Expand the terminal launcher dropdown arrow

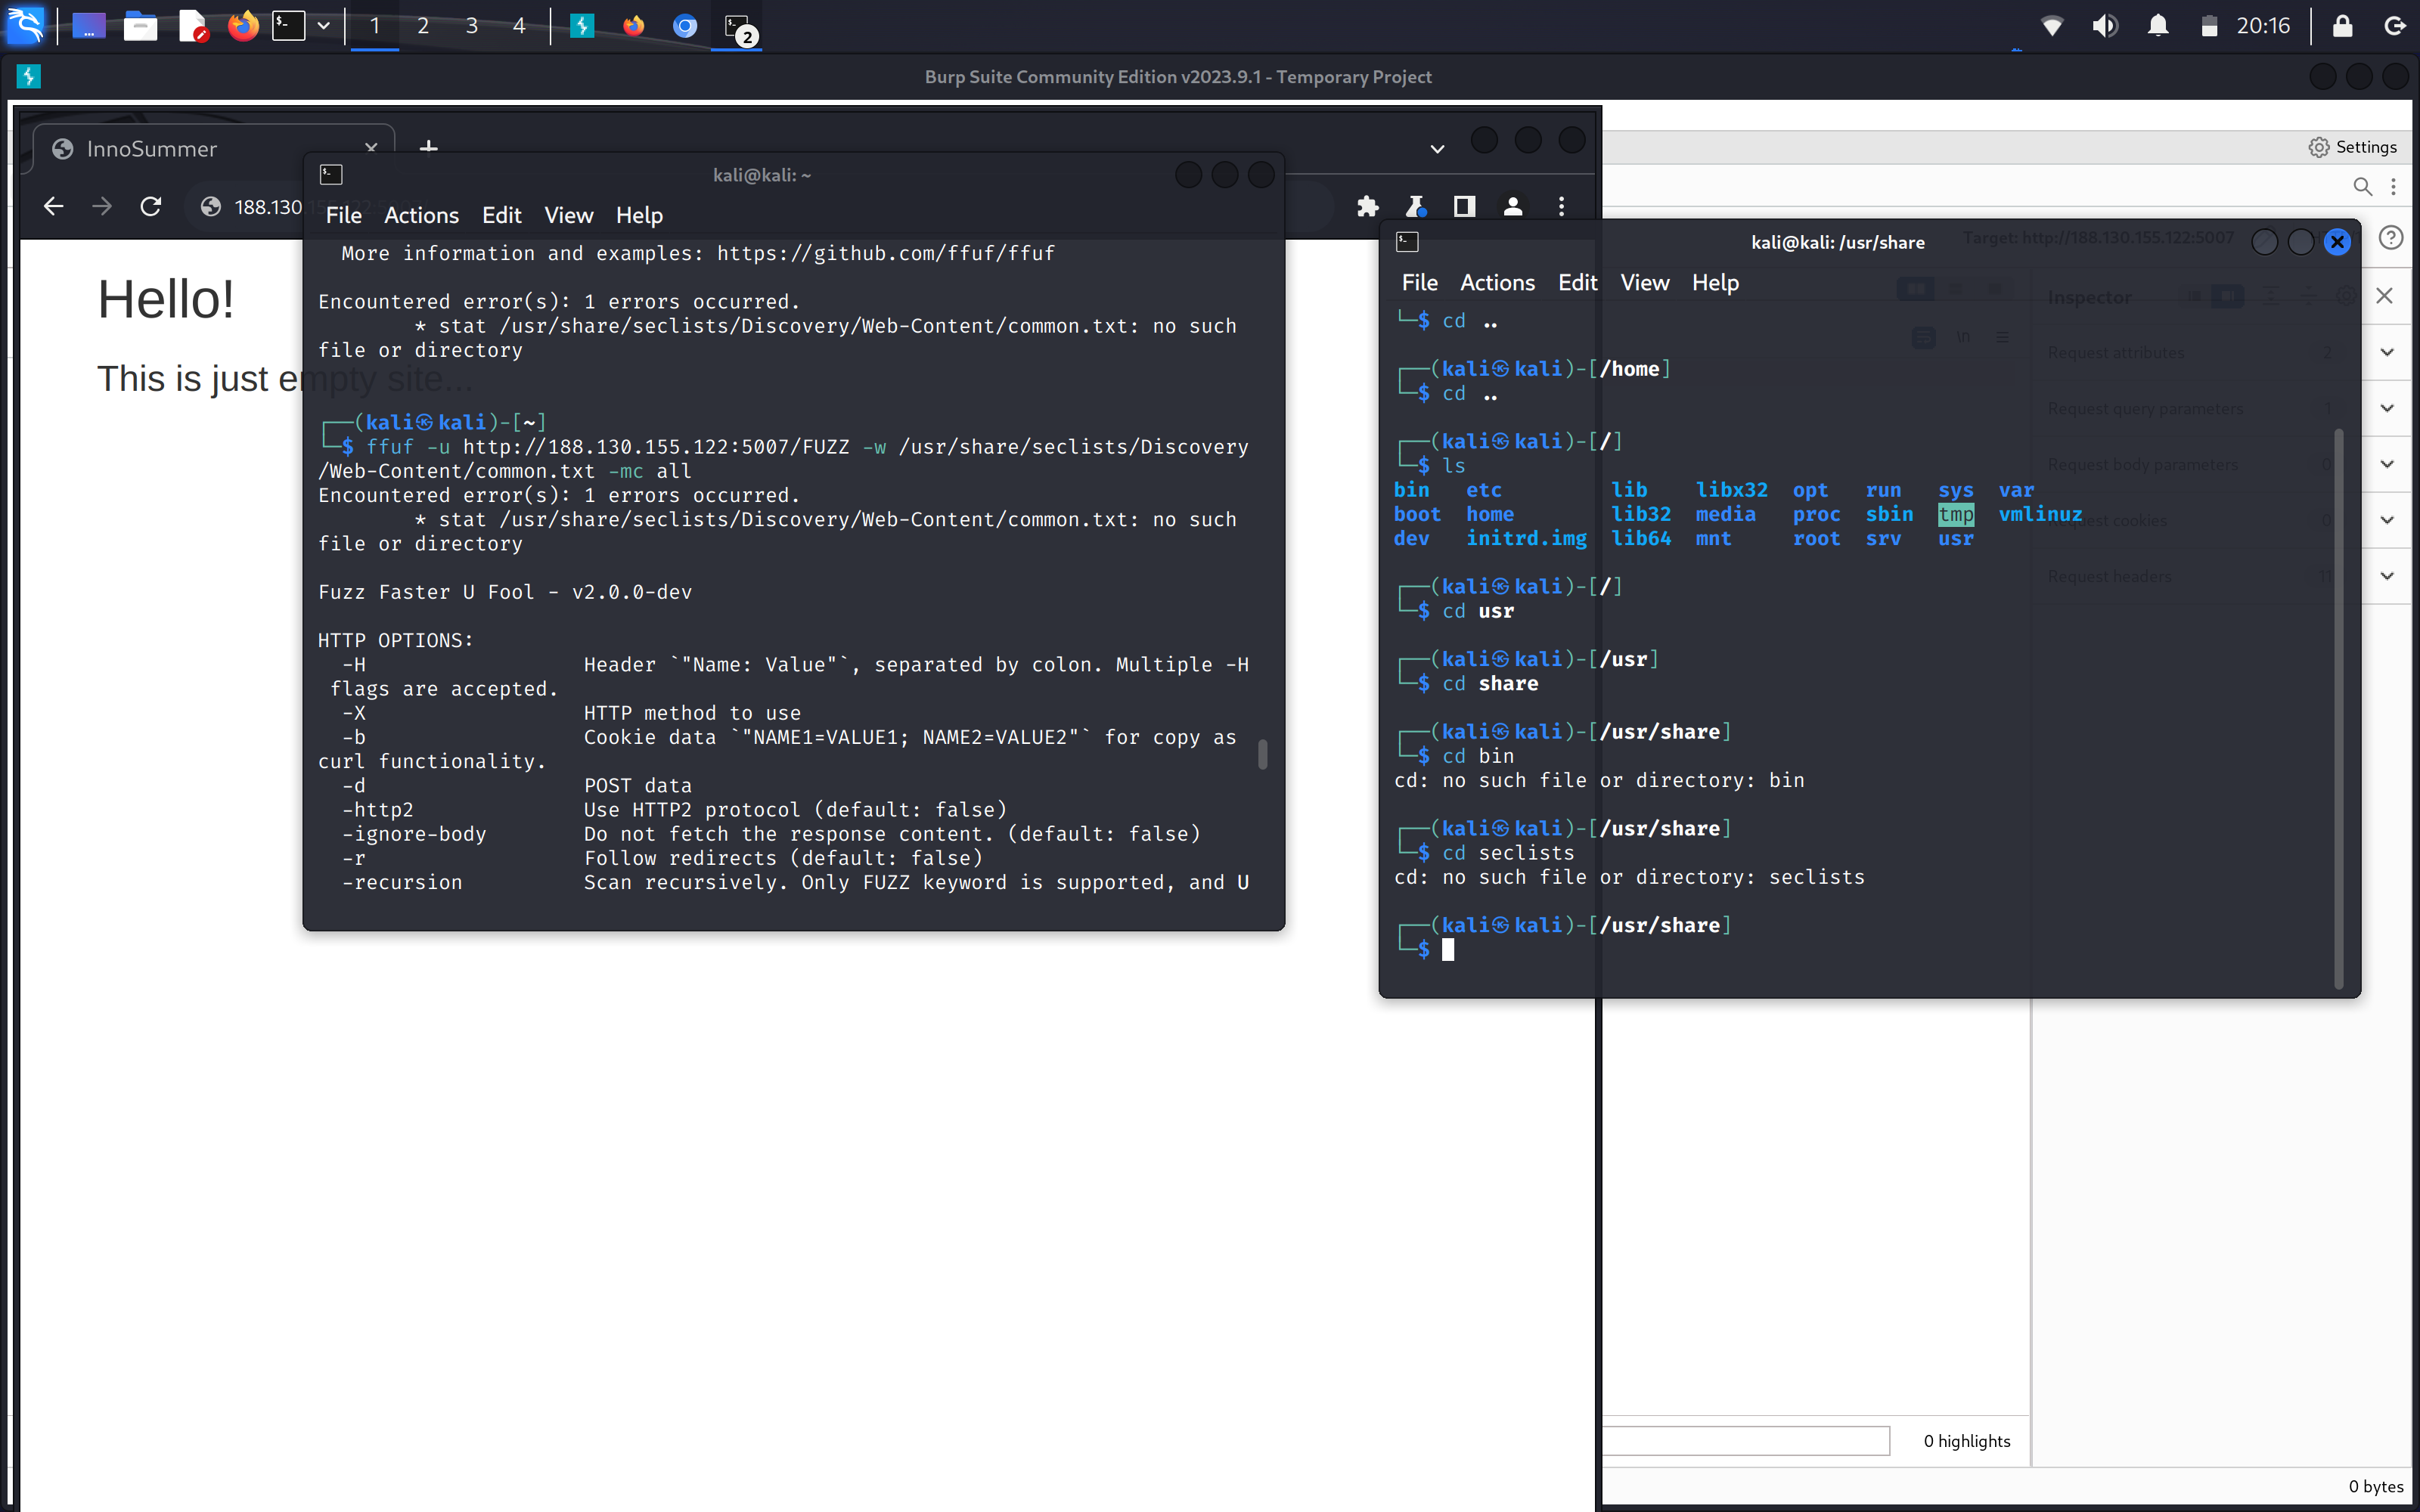[324, 26]
